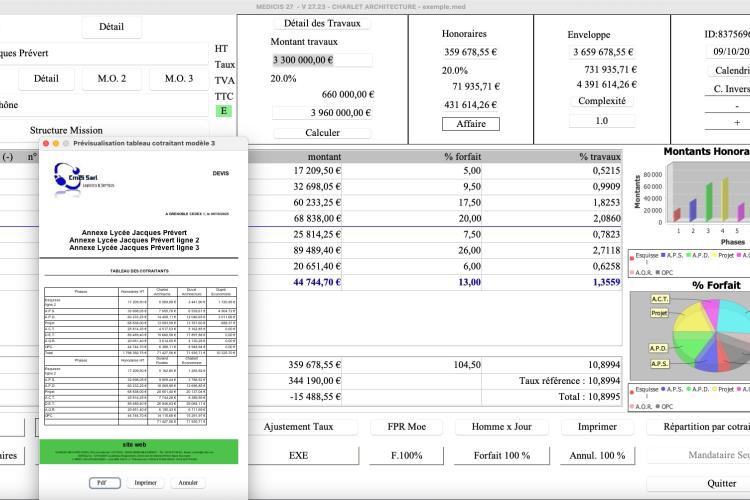The height and width of the screenshot is (500, 750).
Task: Open the Calendrier button
Action: click(729, 70)
